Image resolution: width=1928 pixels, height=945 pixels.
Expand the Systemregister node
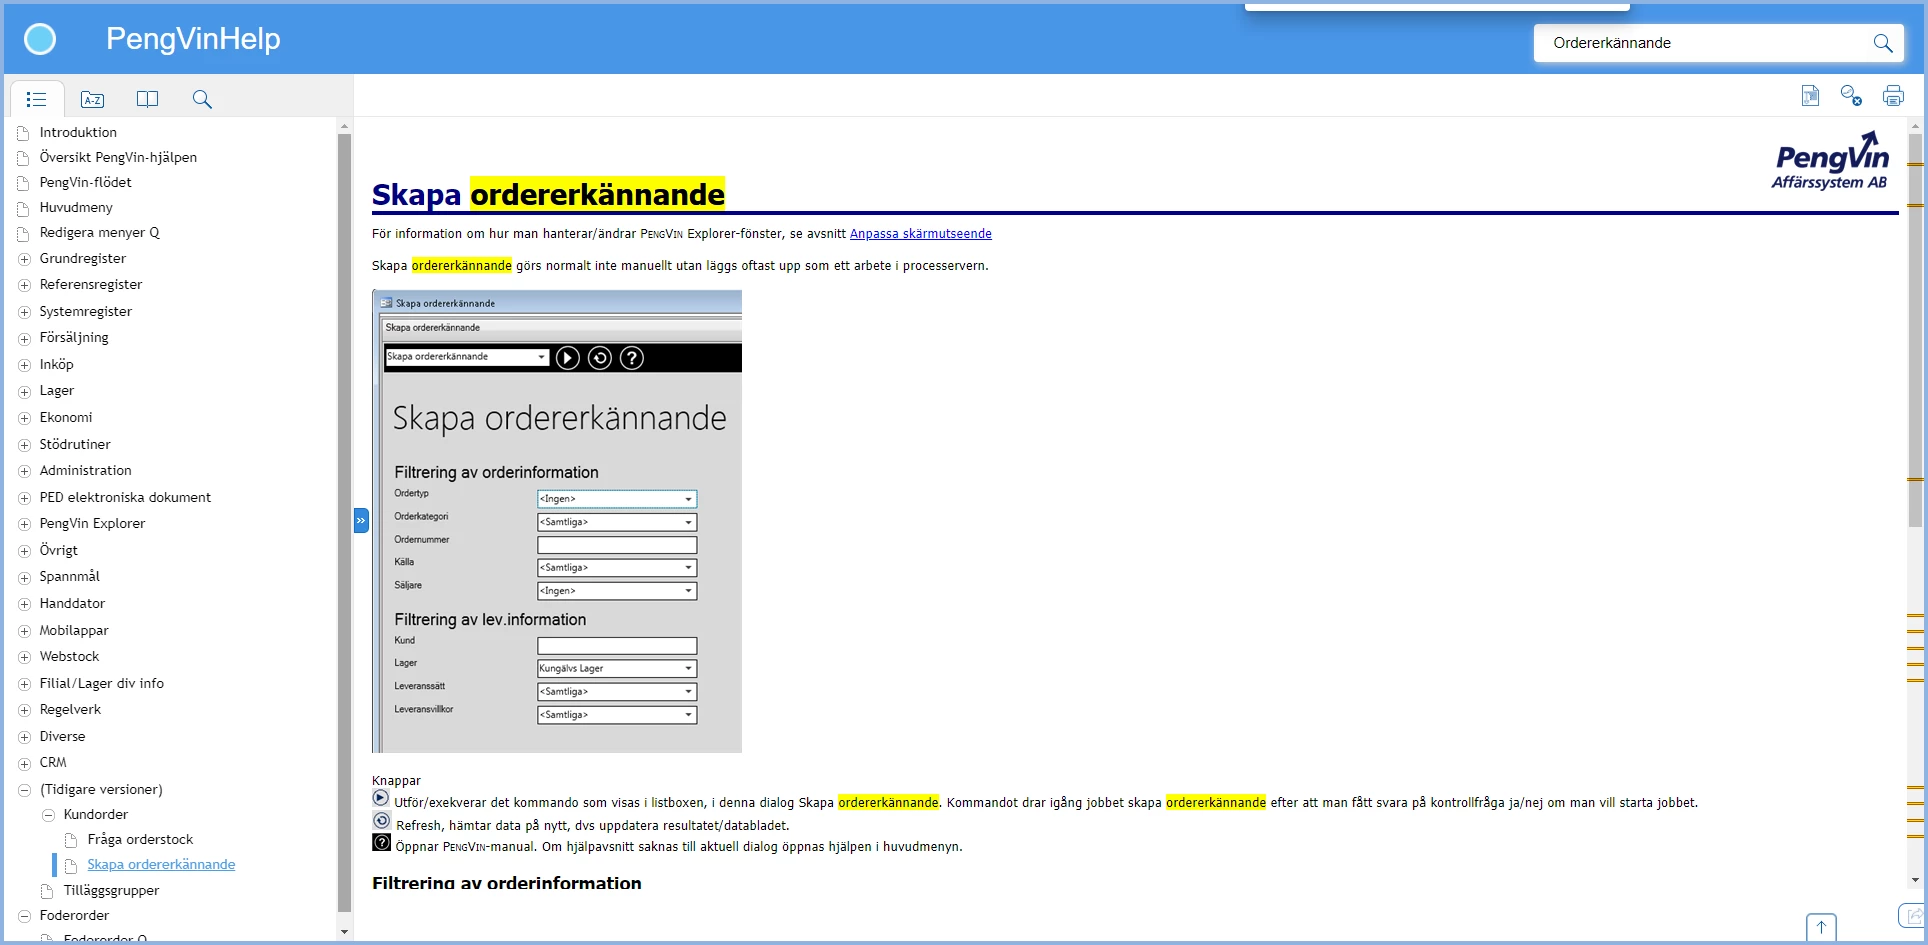point(25,312)
